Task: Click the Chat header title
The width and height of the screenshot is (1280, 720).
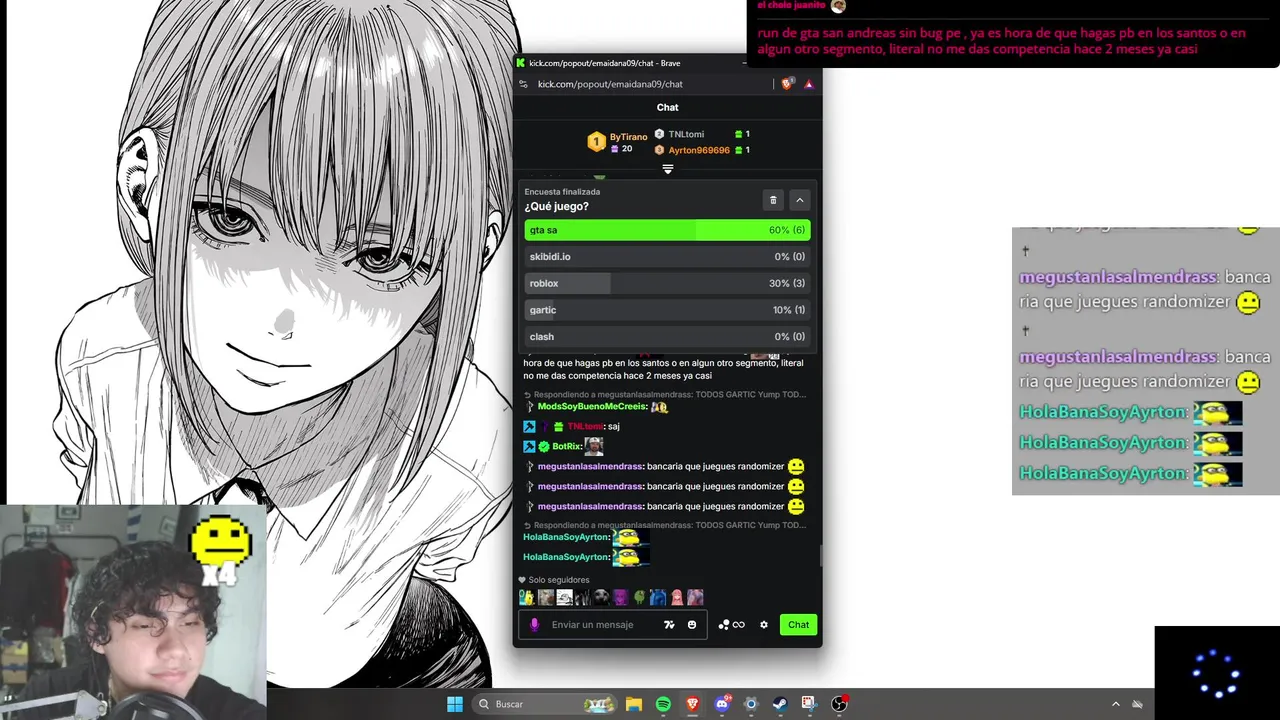Action: tap(667, 107)
